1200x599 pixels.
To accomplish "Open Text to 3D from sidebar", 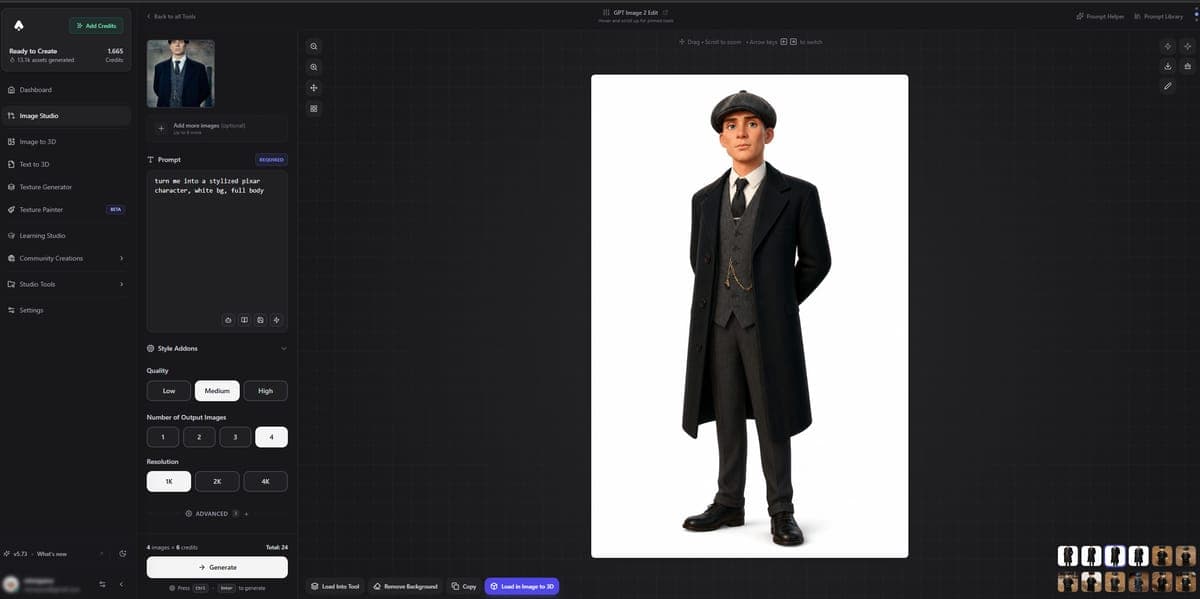I will [x=66, y=164].
